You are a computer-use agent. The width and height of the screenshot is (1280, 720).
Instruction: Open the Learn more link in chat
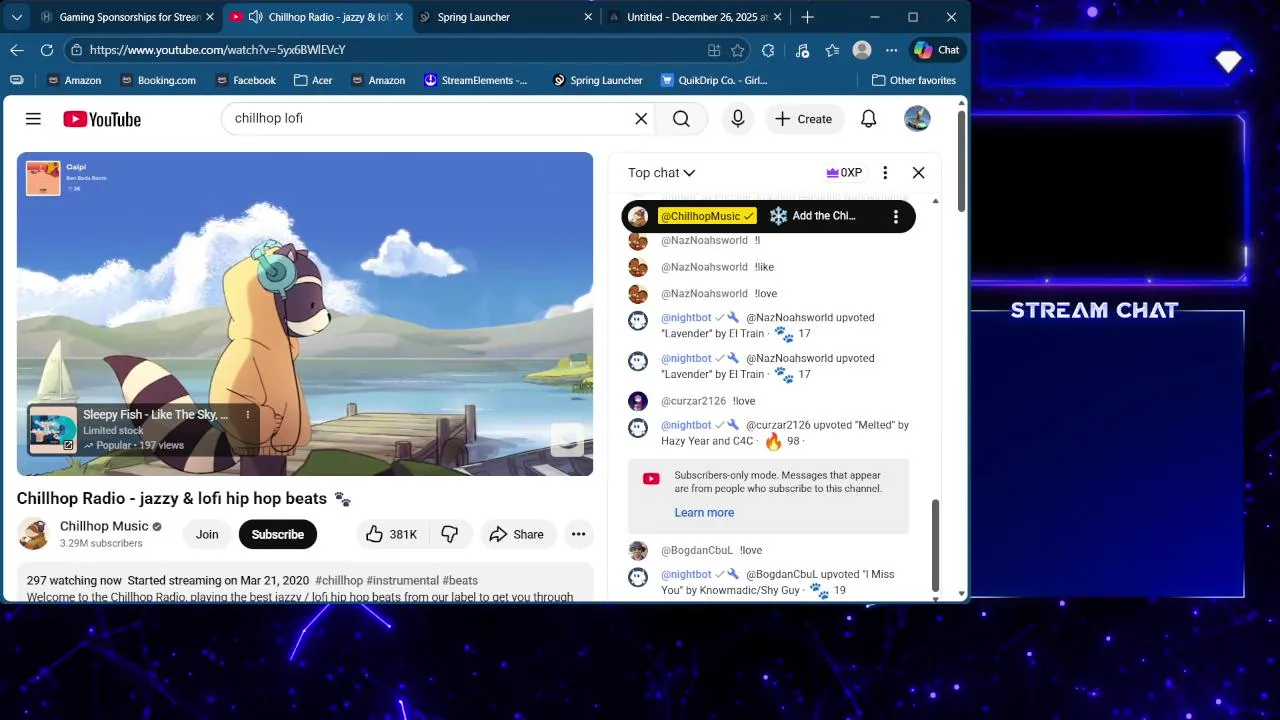click(x=704, y=512)
